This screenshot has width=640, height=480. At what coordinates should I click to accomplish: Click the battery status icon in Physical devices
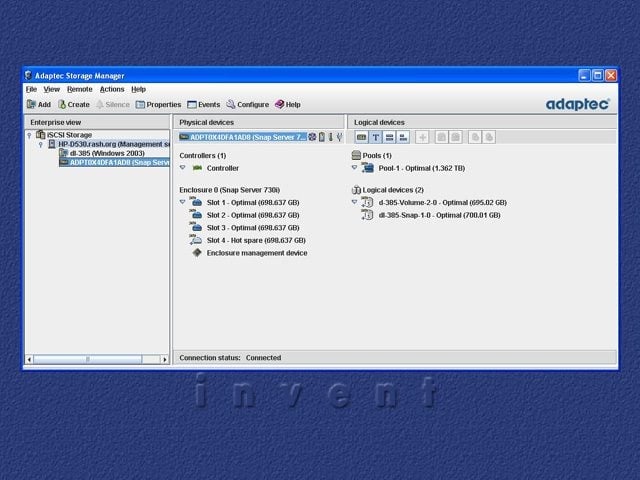[322, 137]
